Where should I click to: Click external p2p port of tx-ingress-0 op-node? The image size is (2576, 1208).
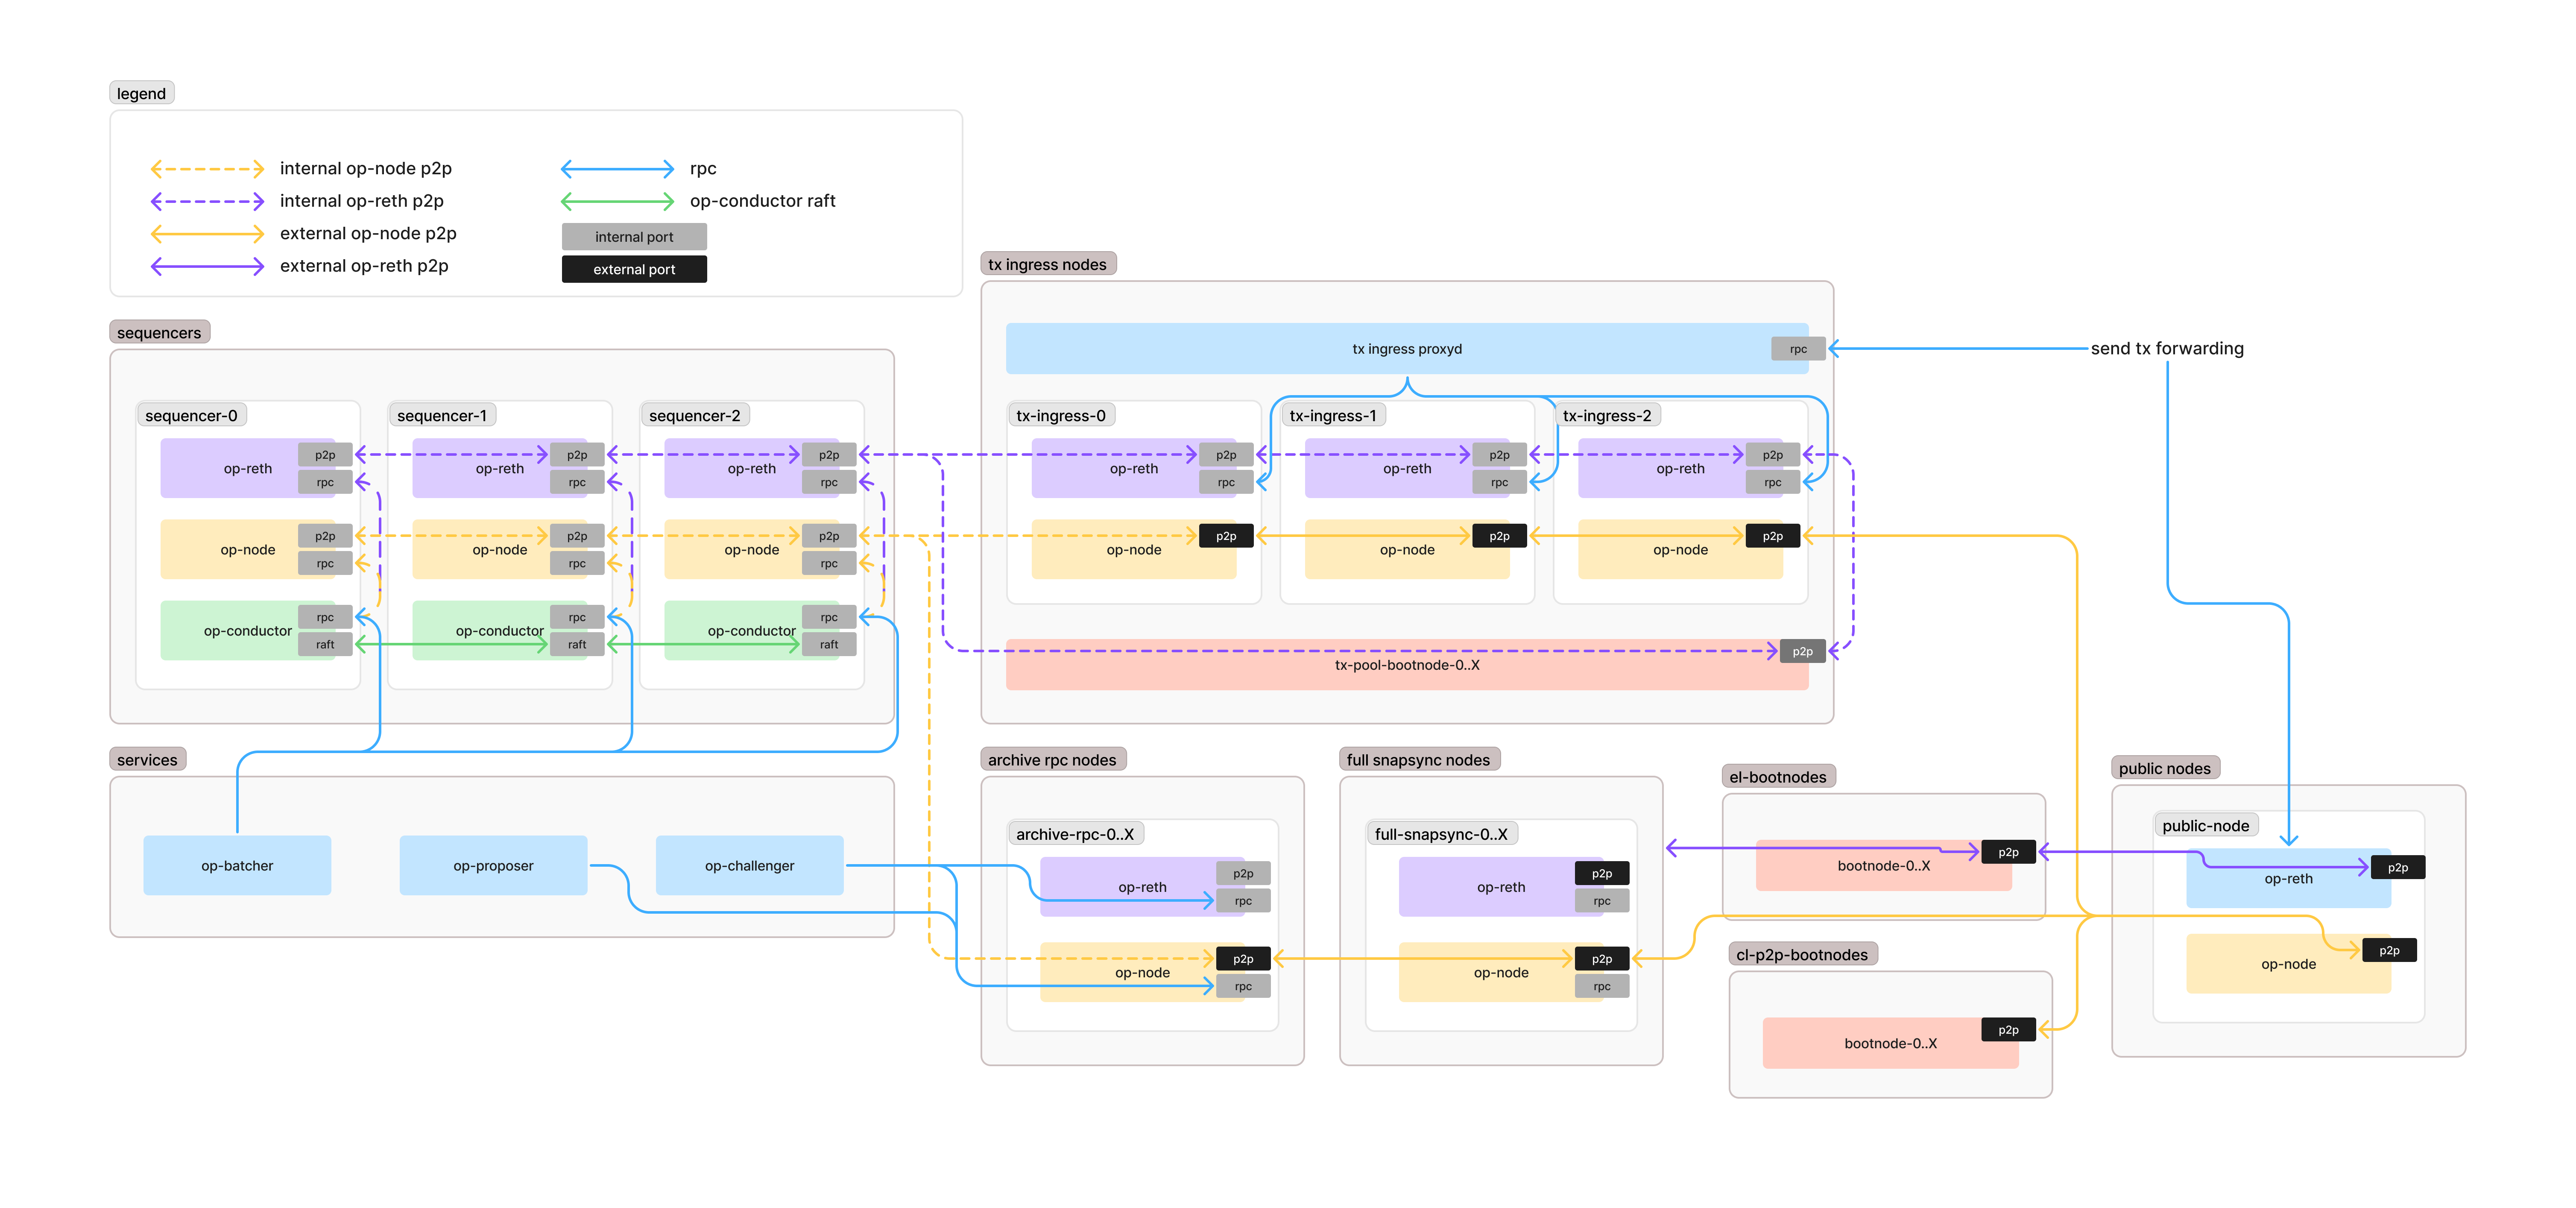pos(1226,536)
